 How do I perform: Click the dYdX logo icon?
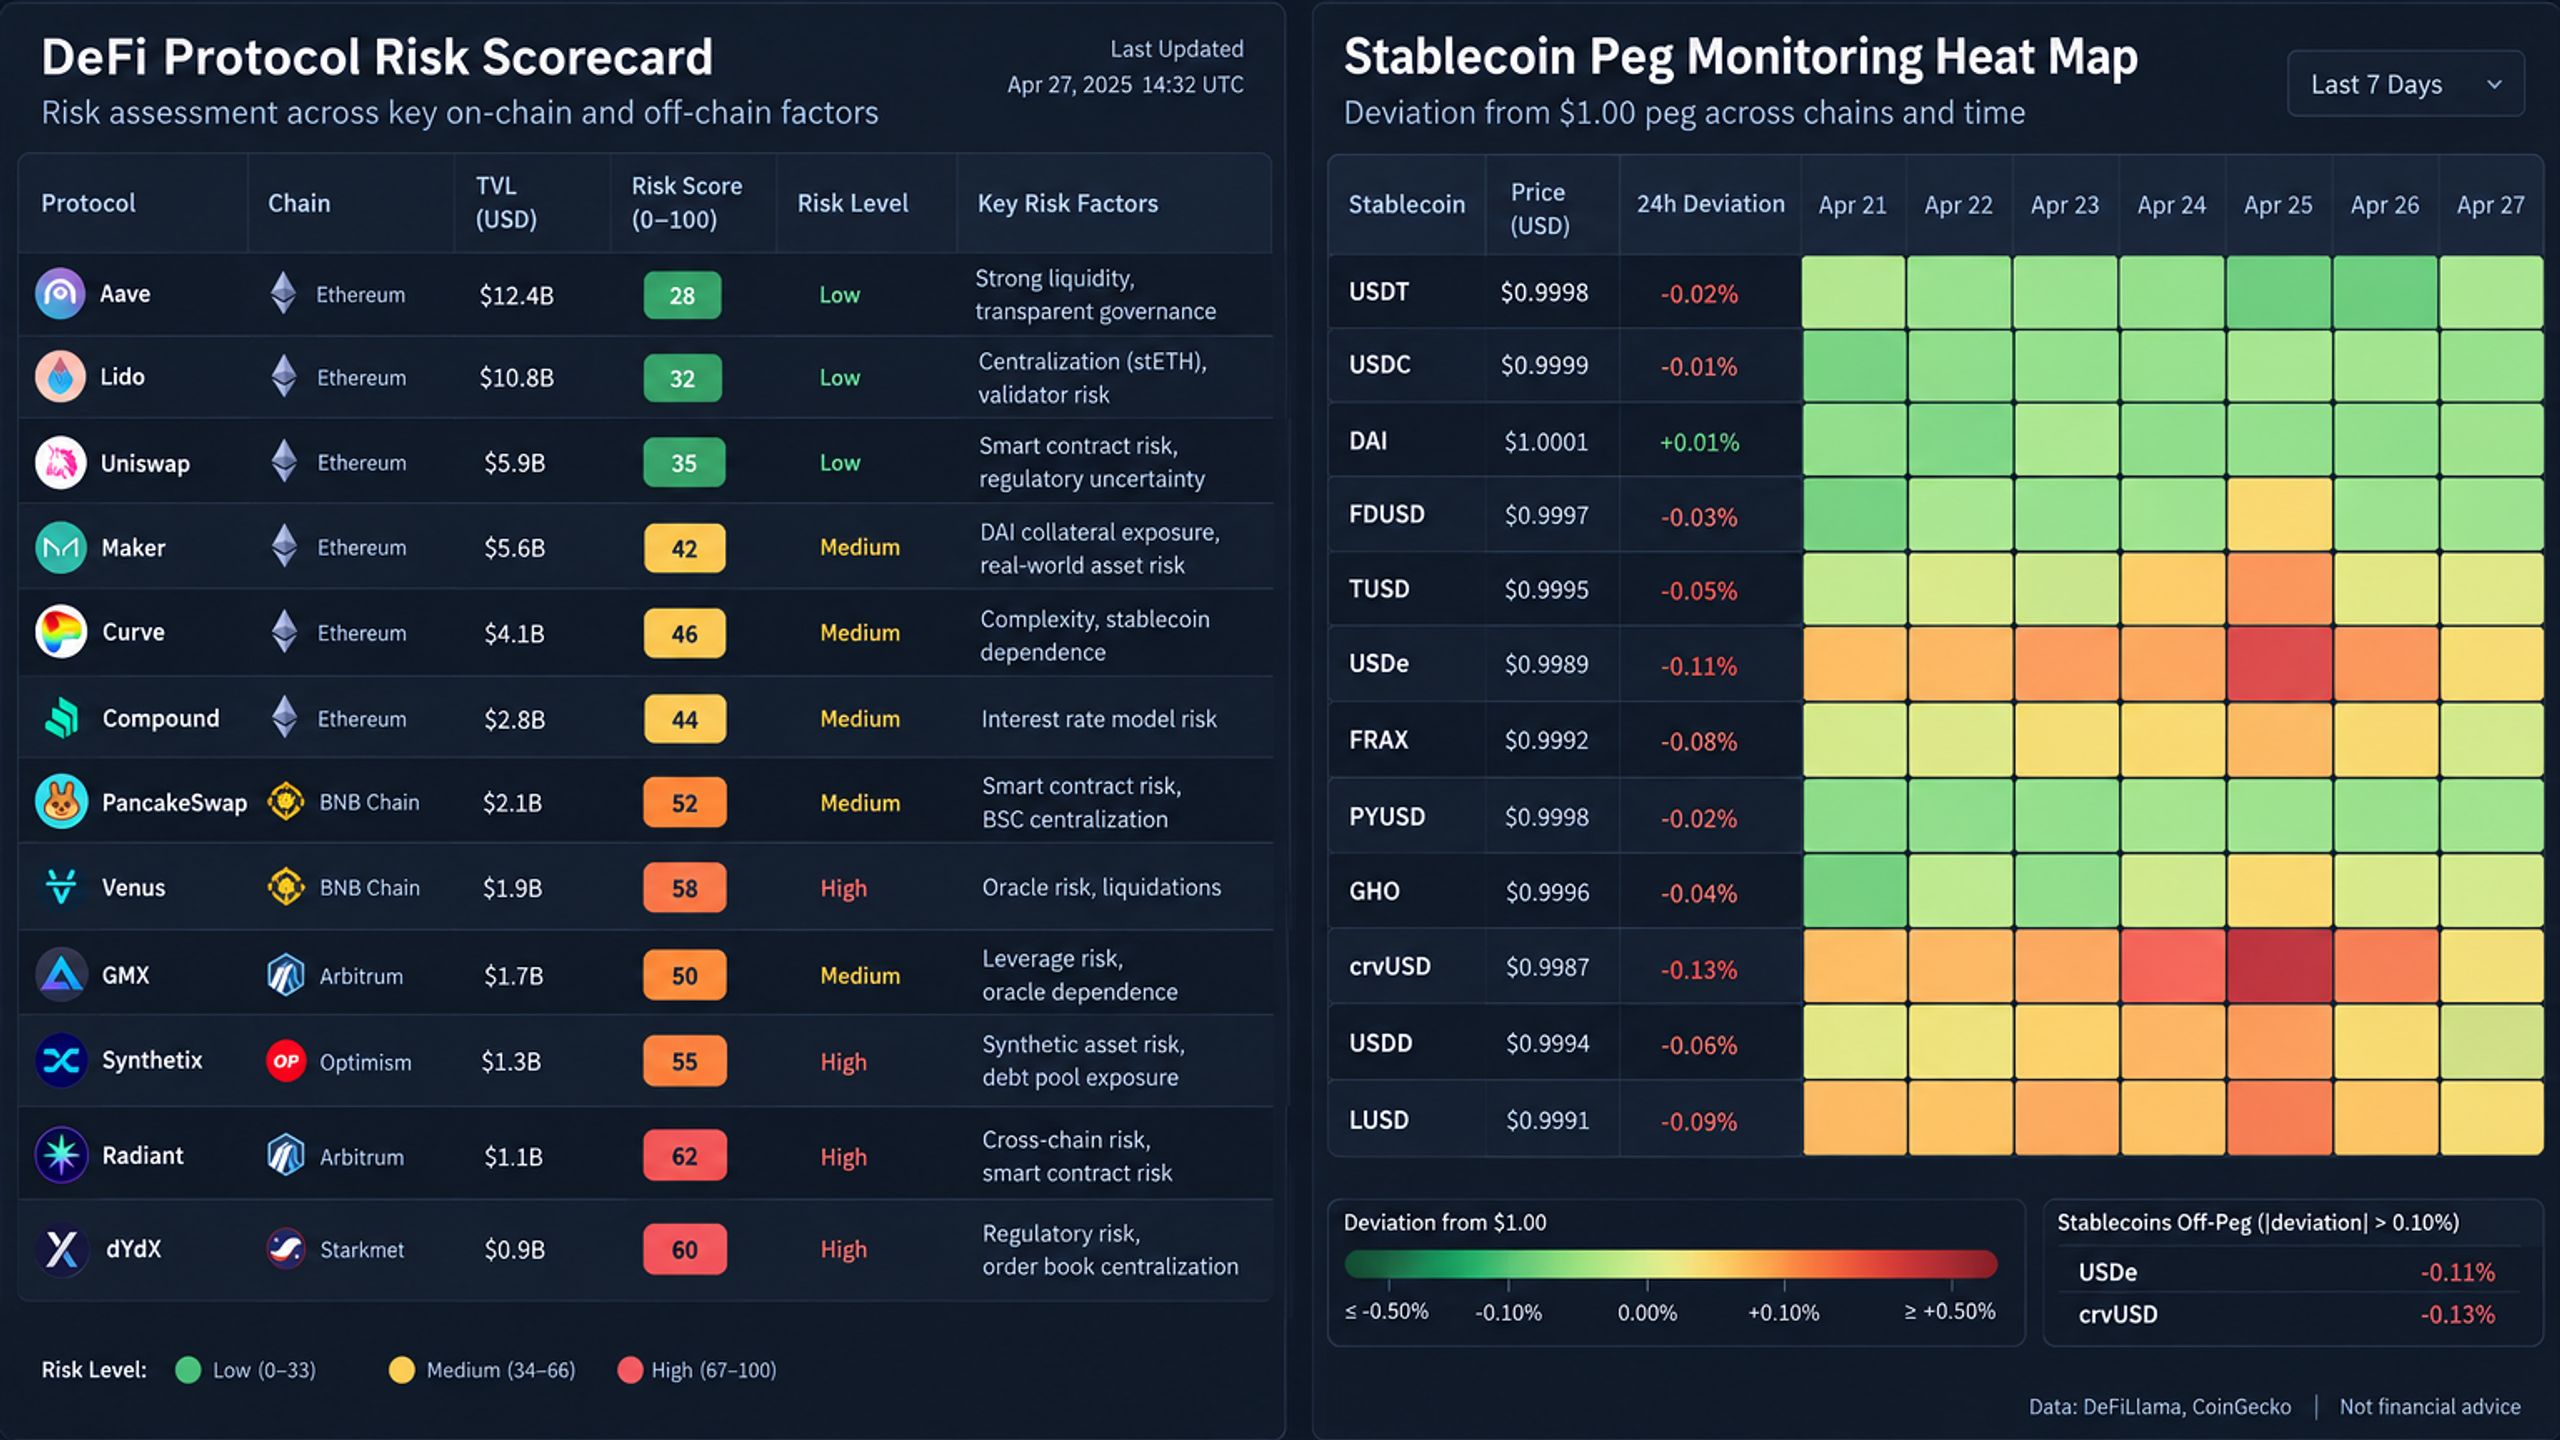click(x=61, y=1249)
